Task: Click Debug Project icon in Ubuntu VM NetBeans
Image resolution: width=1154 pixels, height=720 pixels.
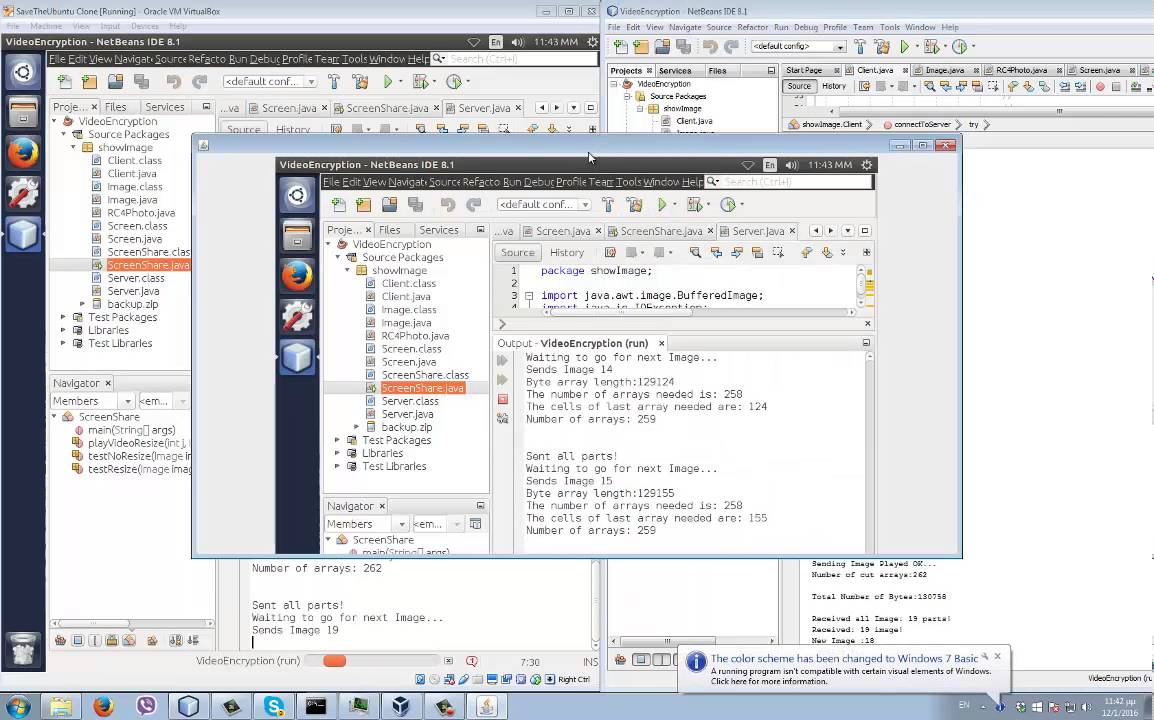Action: click(x=421, y=82)
